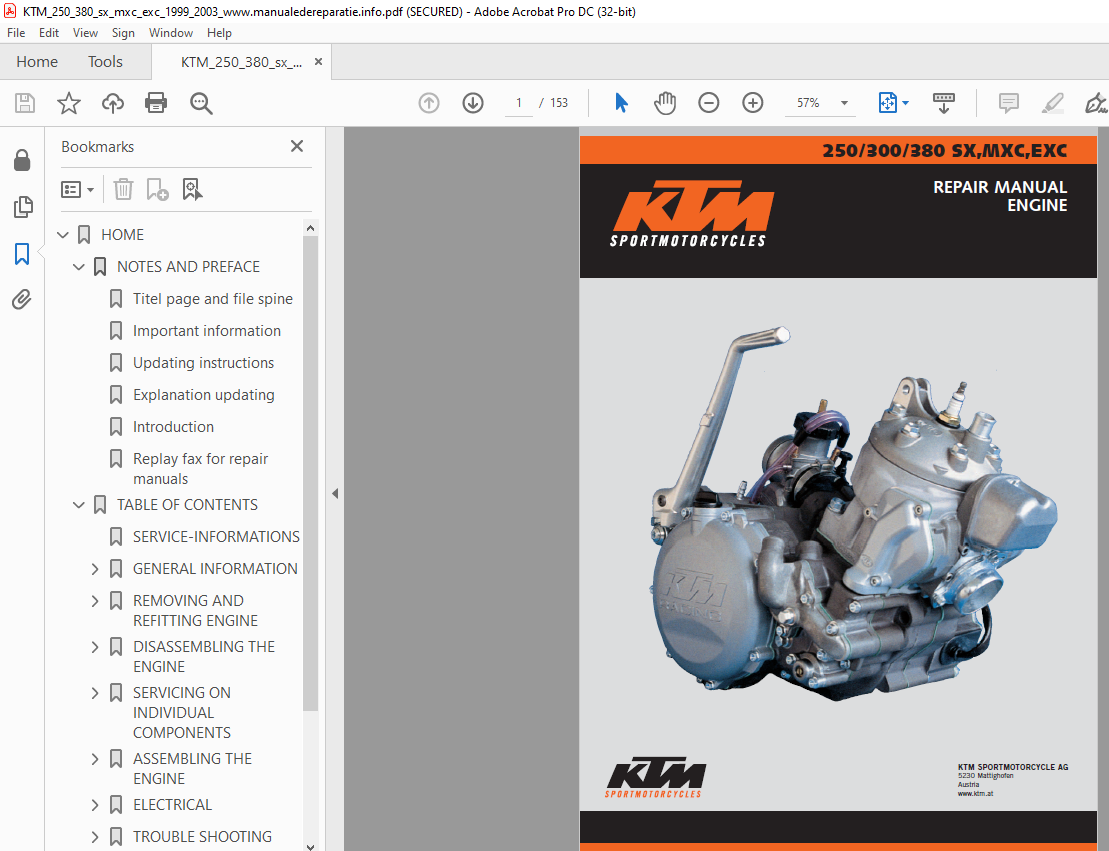Click the Save file icon

click(x=25, y=103)
